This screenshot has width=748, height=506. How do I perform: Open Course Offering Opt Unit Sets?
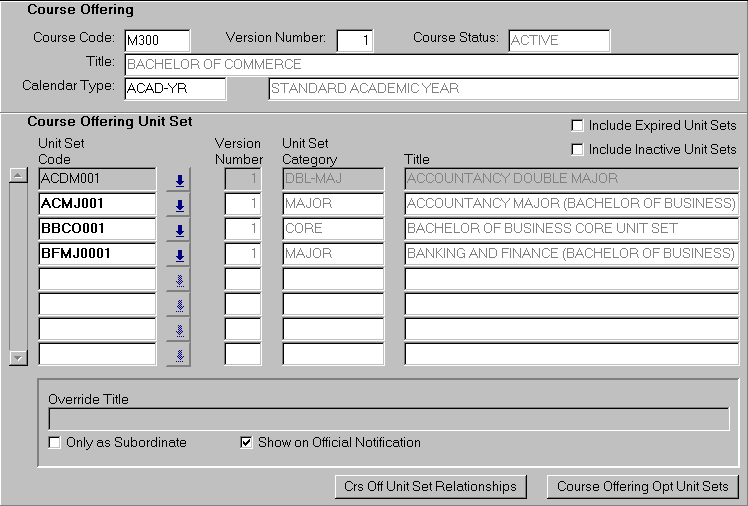643,486
